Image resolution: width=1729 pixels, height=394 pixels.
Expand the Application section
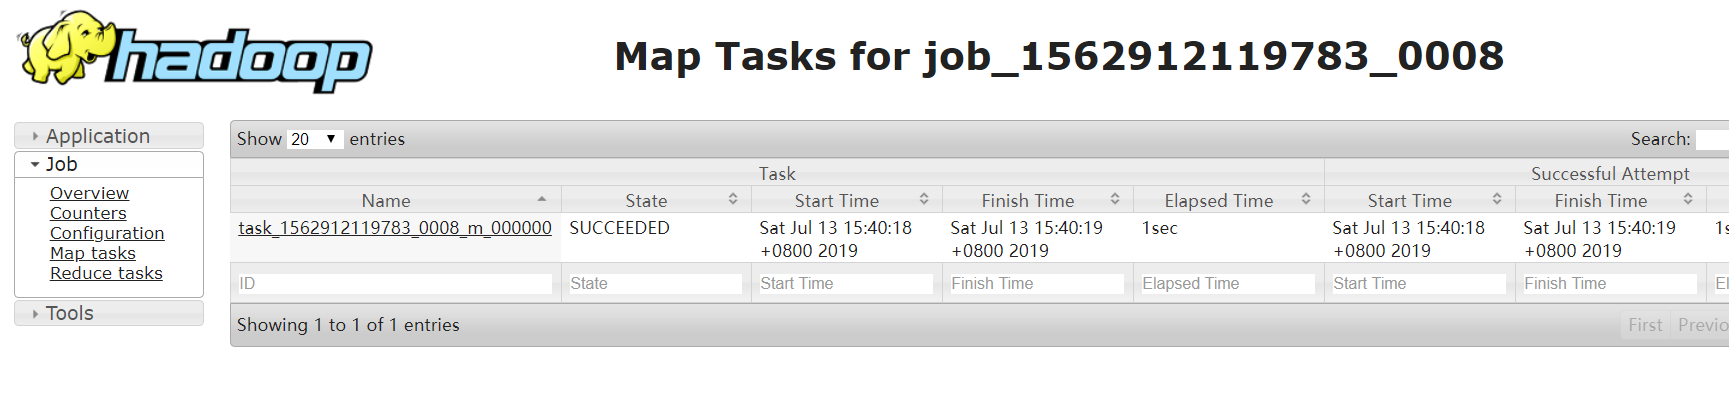(109, 136)
